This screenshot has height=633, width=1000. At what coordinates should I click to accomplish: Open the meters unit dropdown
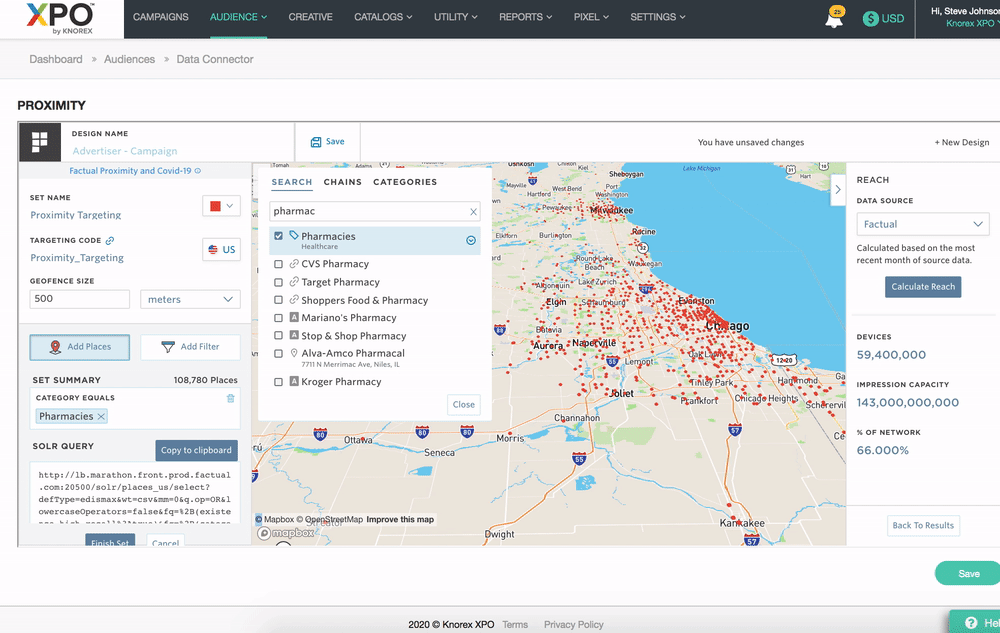[190, 300]
